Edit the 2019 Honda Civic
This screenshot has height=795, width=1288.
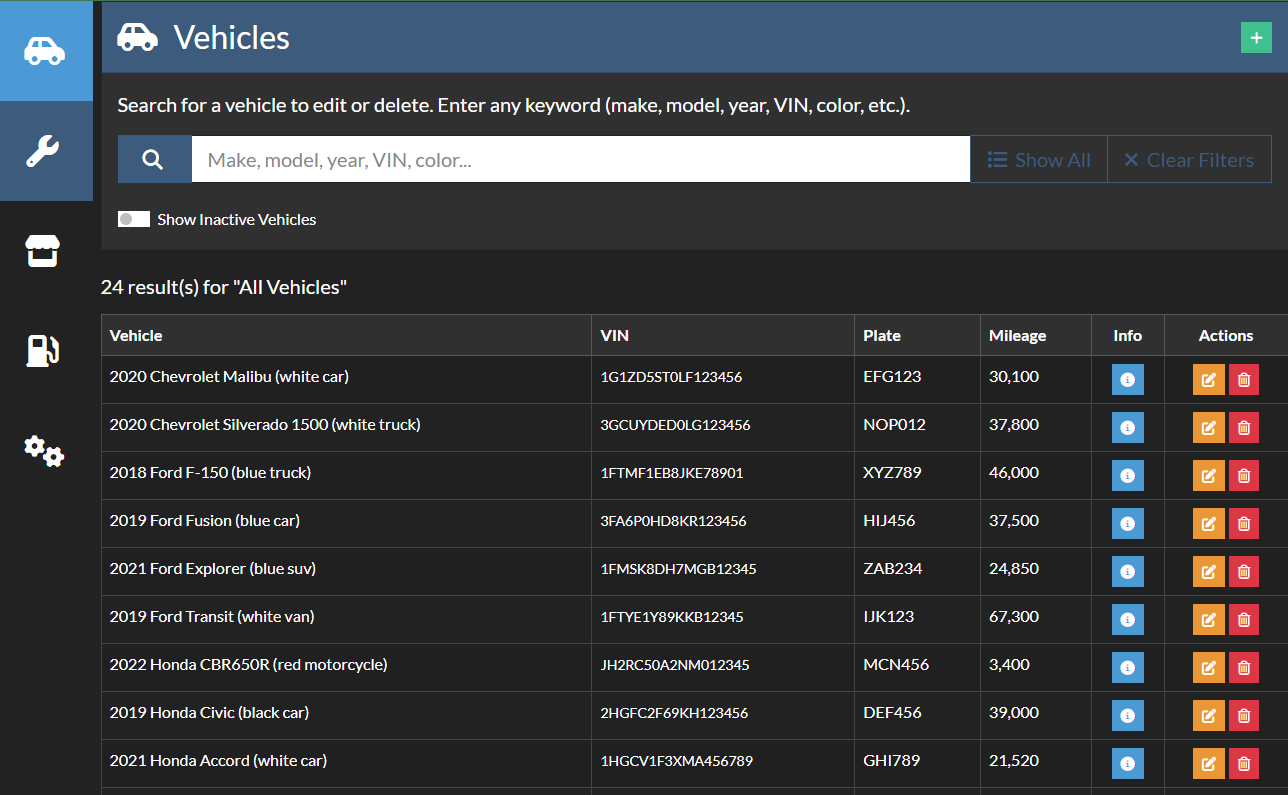(1208, 715)
